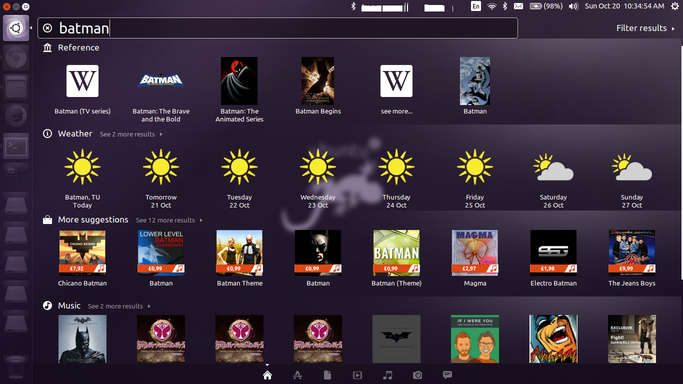683x384 pixels.
Task: Expand More suggestions See 12 more results
Action: coord(169,220)
